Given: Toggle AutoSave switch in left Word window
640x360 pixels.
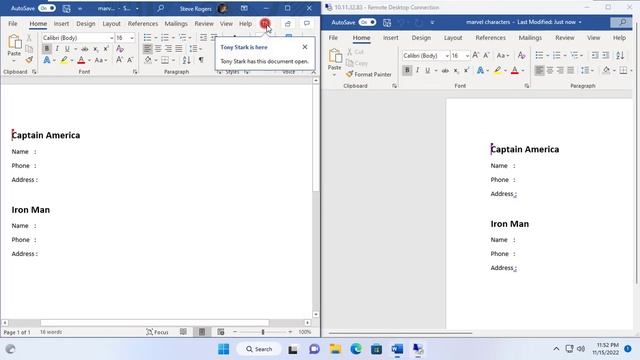Looking at the screenshot, I should 47,8.
